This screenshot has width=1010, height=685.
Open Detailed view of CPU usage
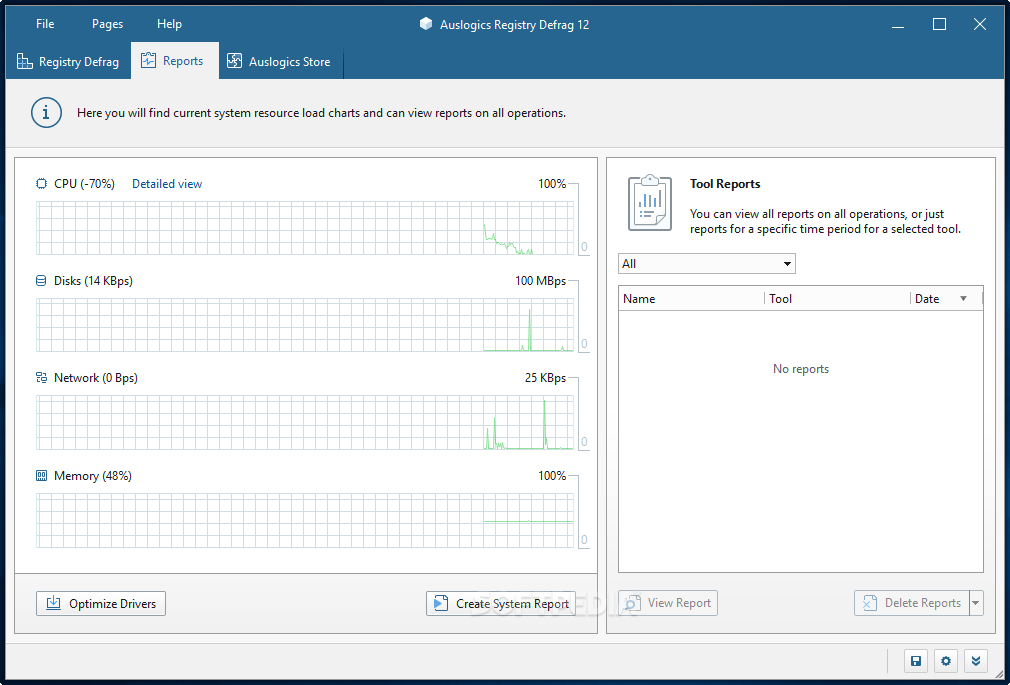[167, 184]
